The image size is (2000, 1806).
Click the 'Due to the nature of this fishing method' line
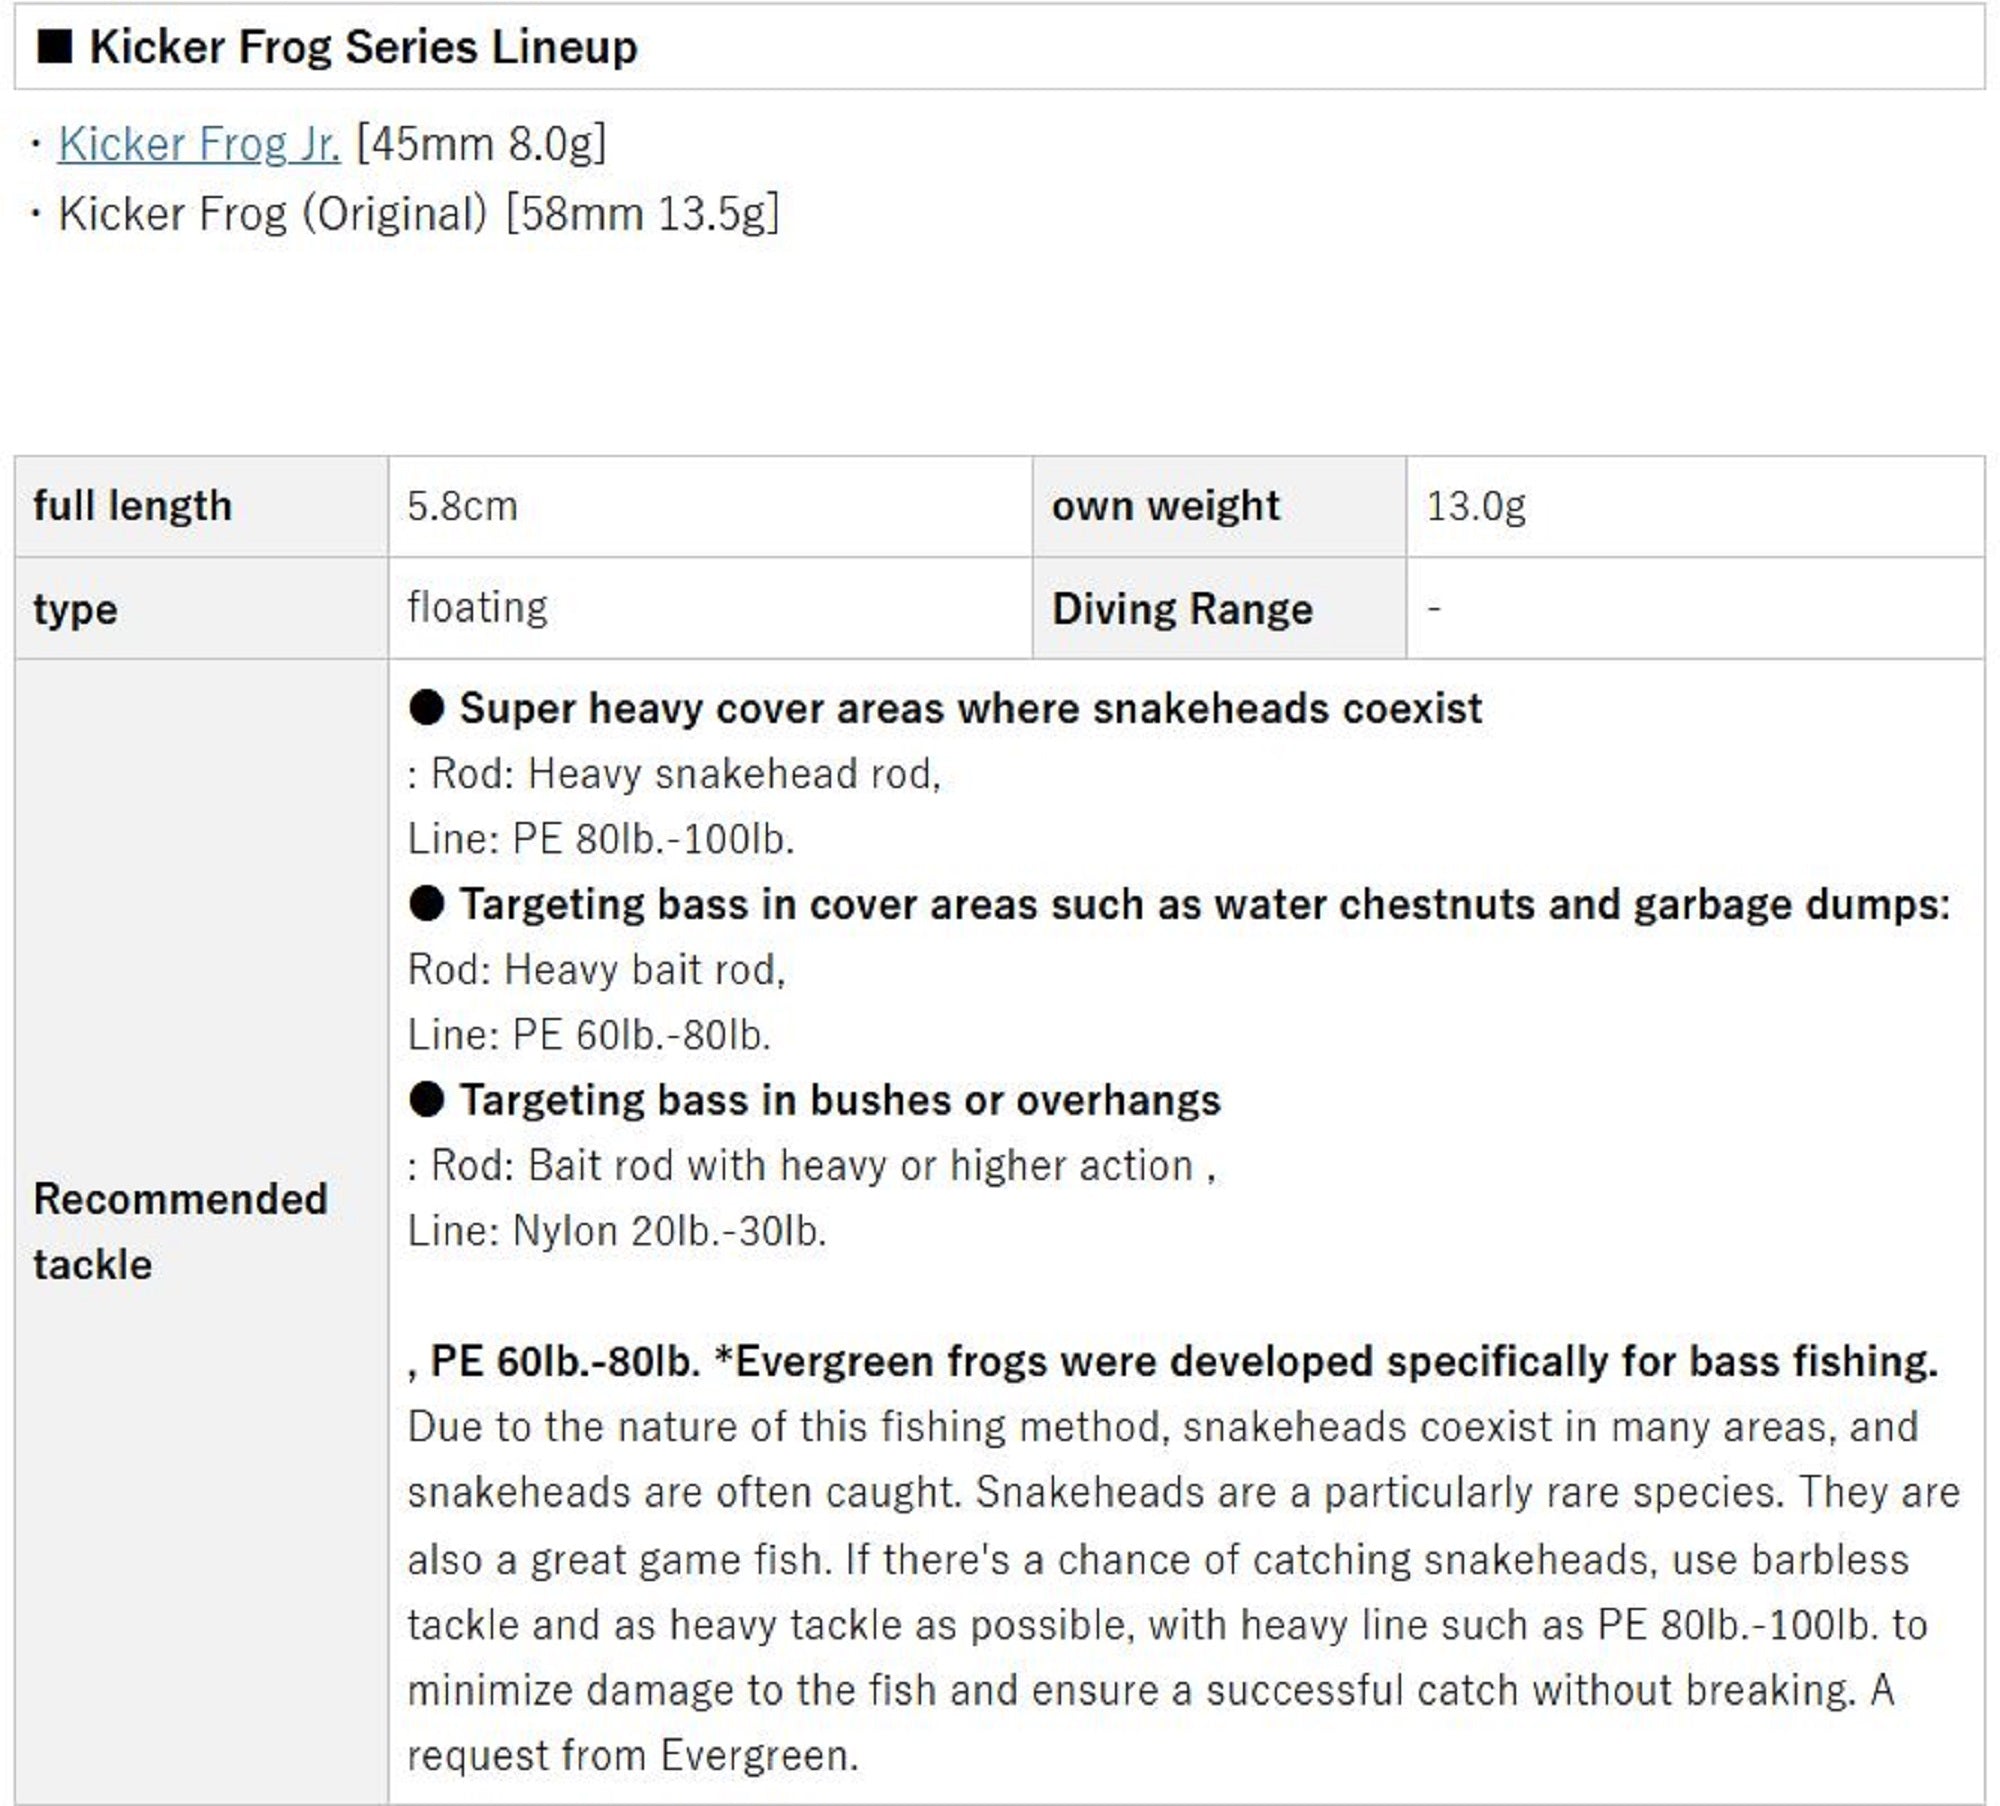click(x=1163, y=1427)
